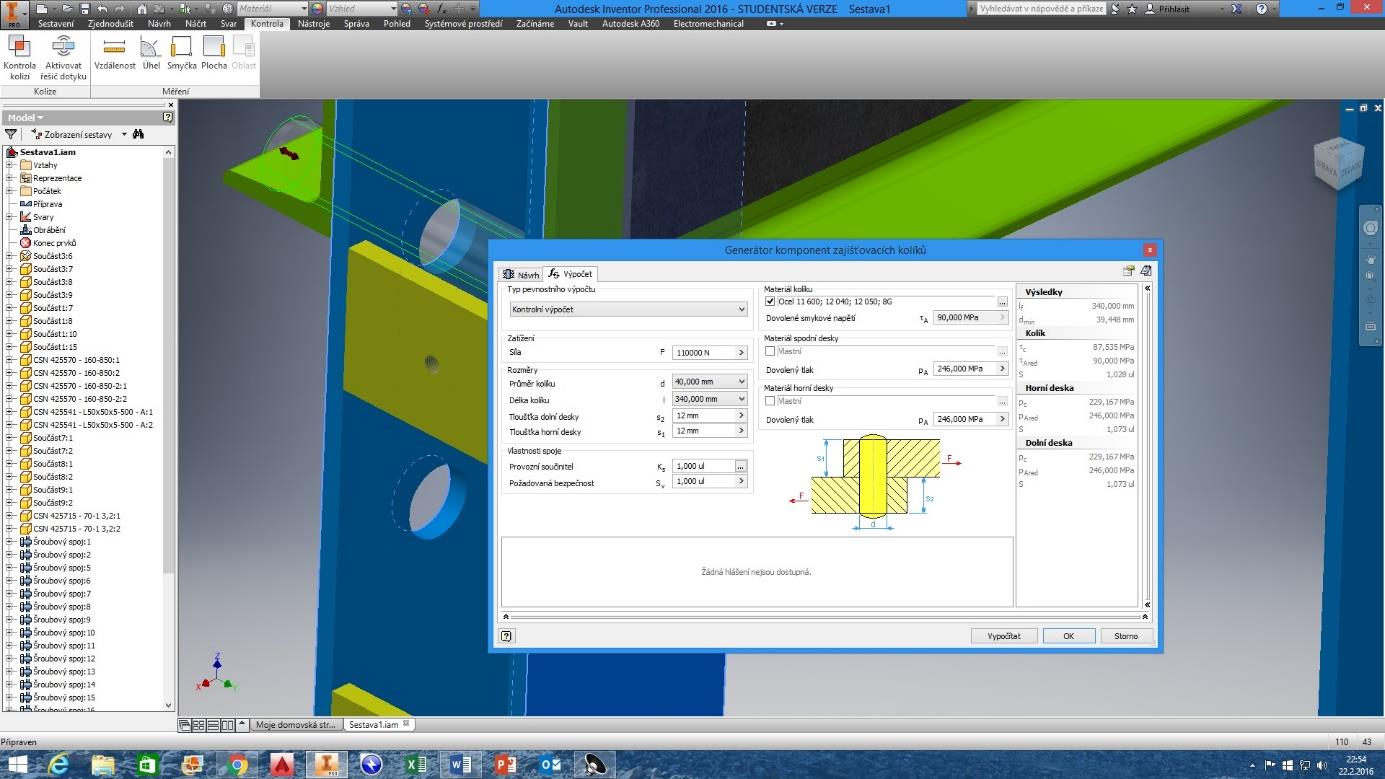Click the dialog help question mark icon

coord(507,636)
